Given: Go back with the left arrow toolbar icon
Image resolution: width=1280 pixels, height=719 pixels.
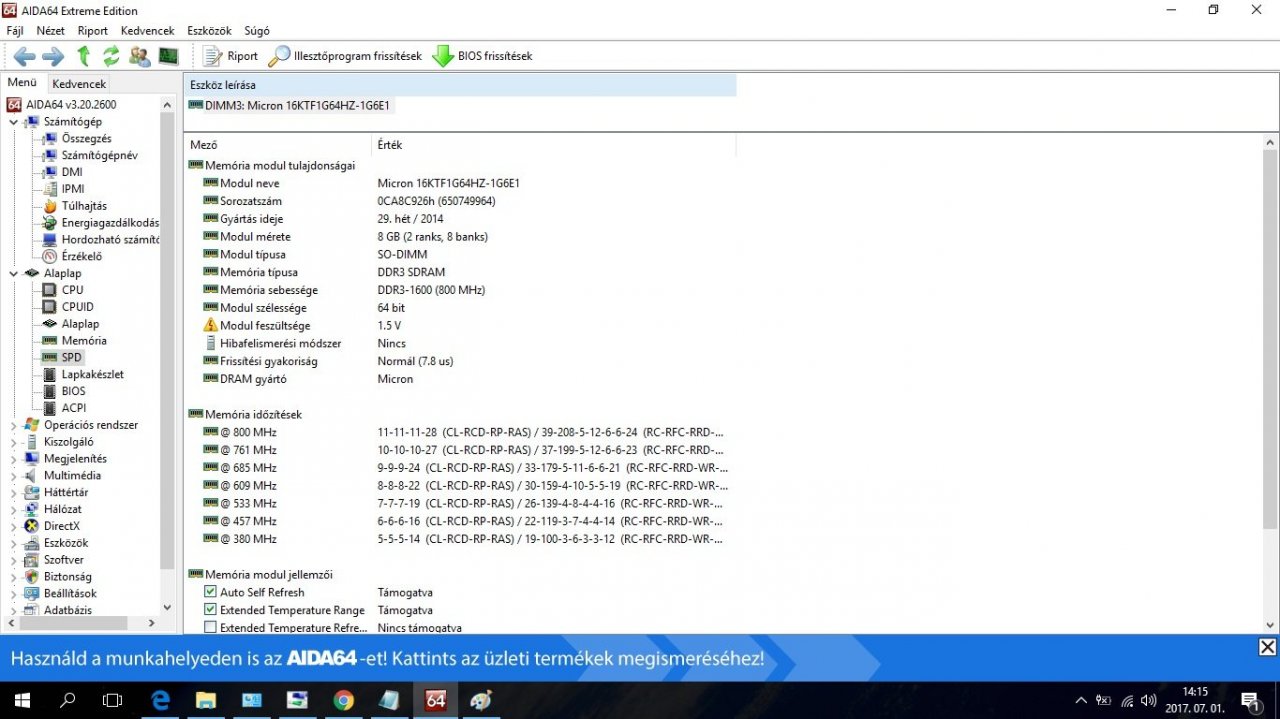Looking at the screenshot, I should tap(25, 56).
